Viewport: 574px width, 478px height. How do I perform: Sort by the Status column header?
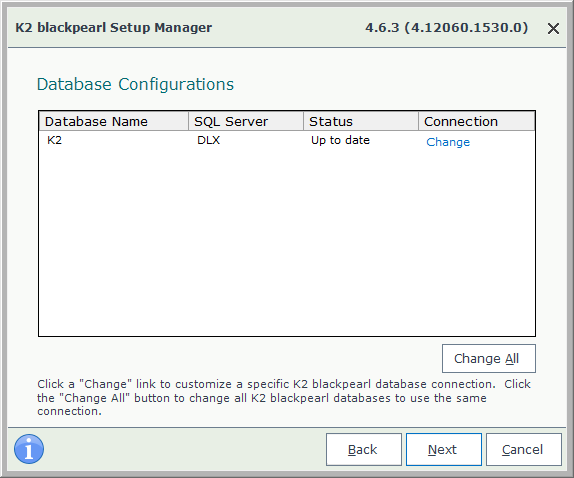pyautogui.click(x=361, y=121)
